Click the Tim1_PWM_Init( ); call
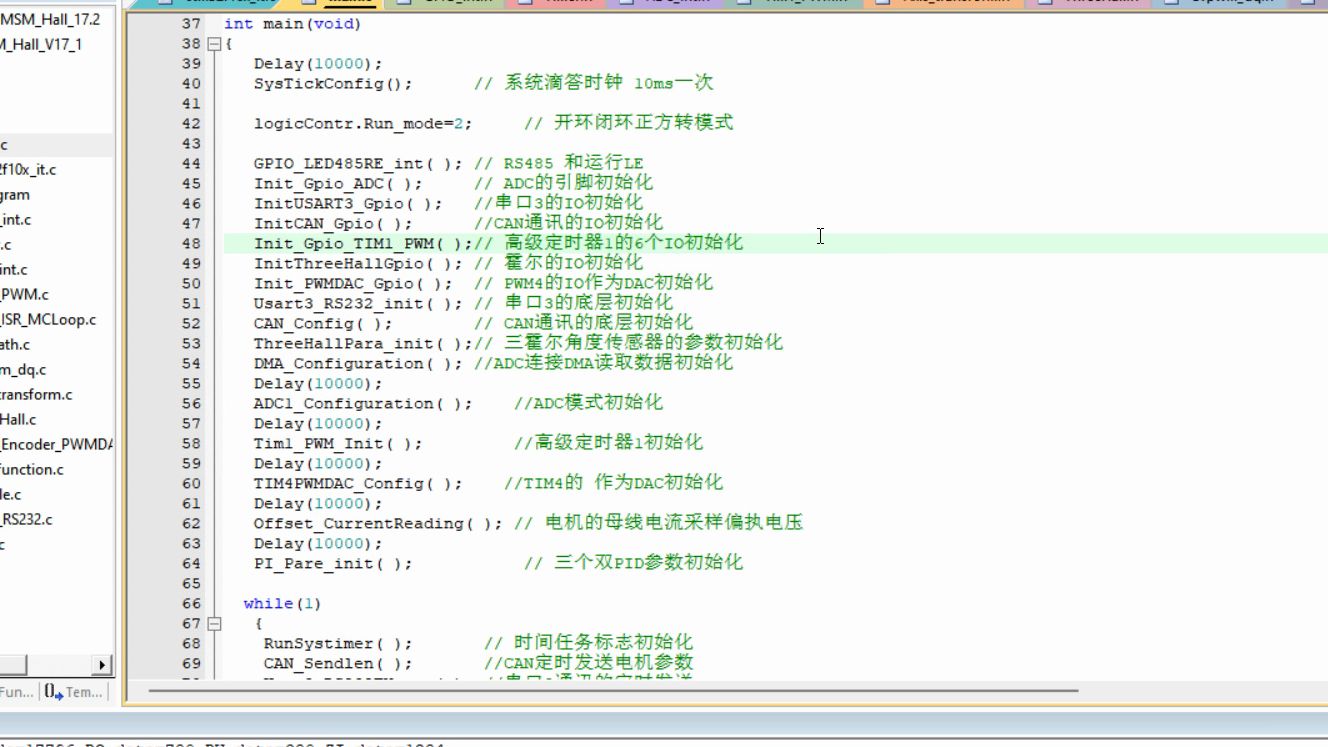Viewport: 1328px width, 747px height. tap(338, 444)
